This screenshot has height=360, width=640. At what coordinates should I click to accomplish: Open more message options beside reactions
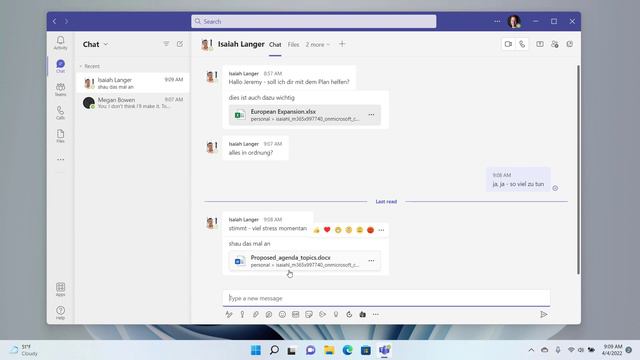tap(381, 230)
